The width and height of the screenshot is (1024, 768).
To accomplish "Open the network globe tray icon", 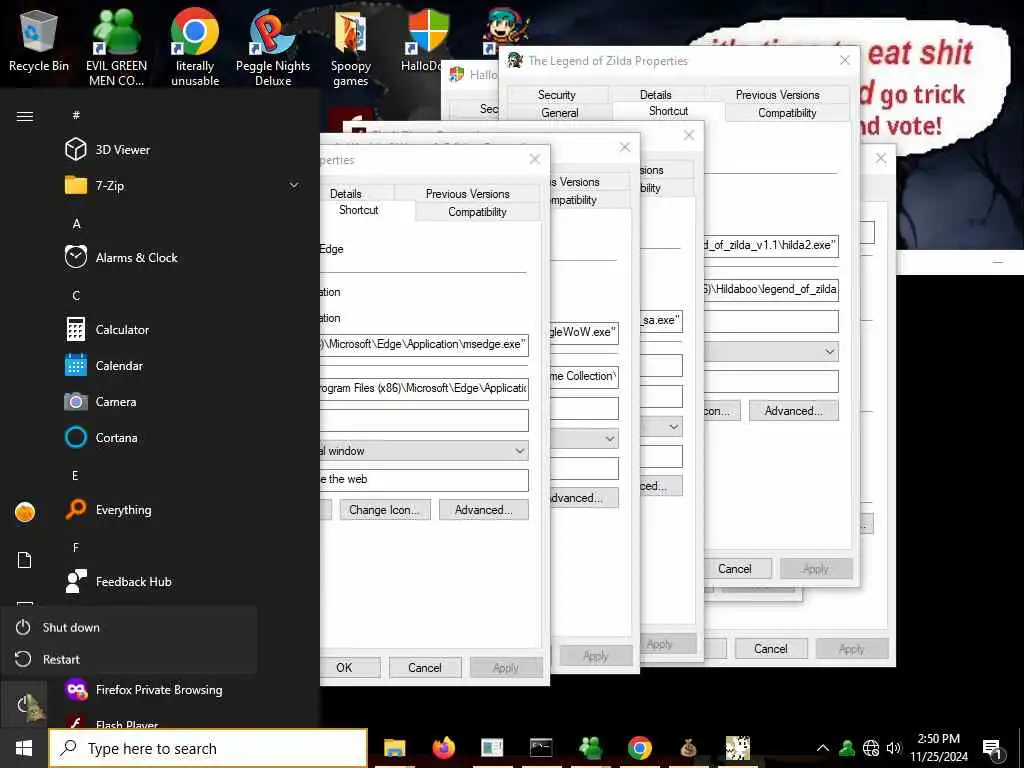I will coord(871,748).
